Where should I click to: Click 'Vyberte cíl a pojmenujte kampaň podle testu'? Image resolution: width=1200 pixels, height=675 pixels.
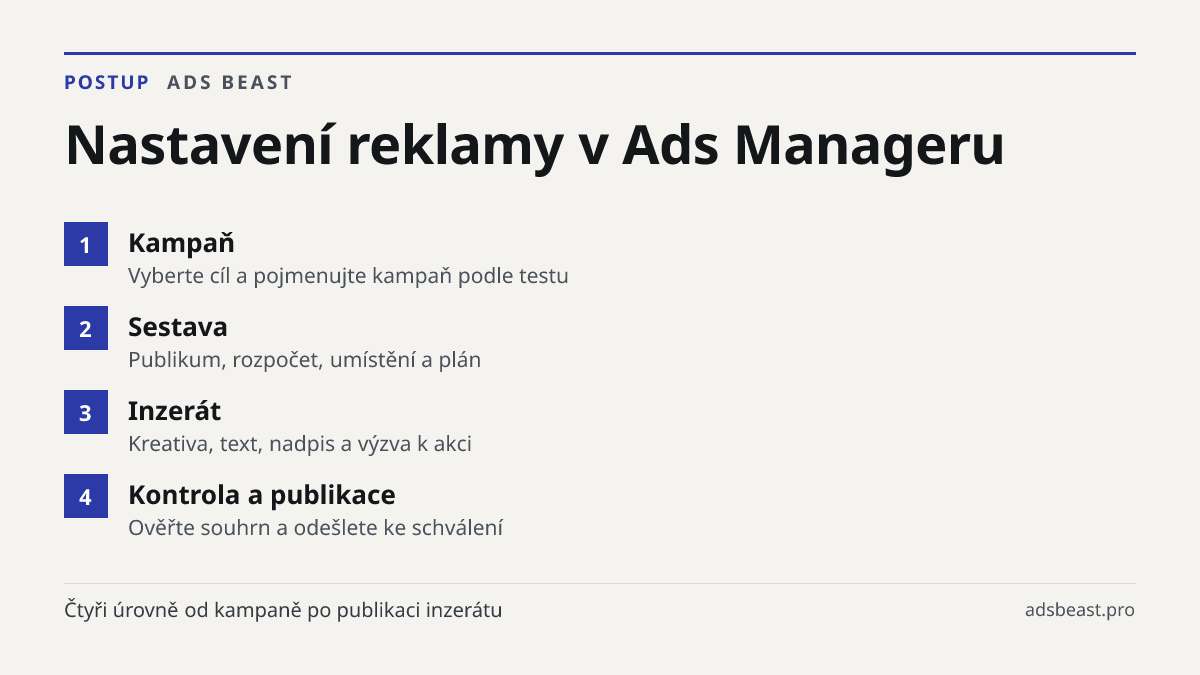click(x=348, y=276)
